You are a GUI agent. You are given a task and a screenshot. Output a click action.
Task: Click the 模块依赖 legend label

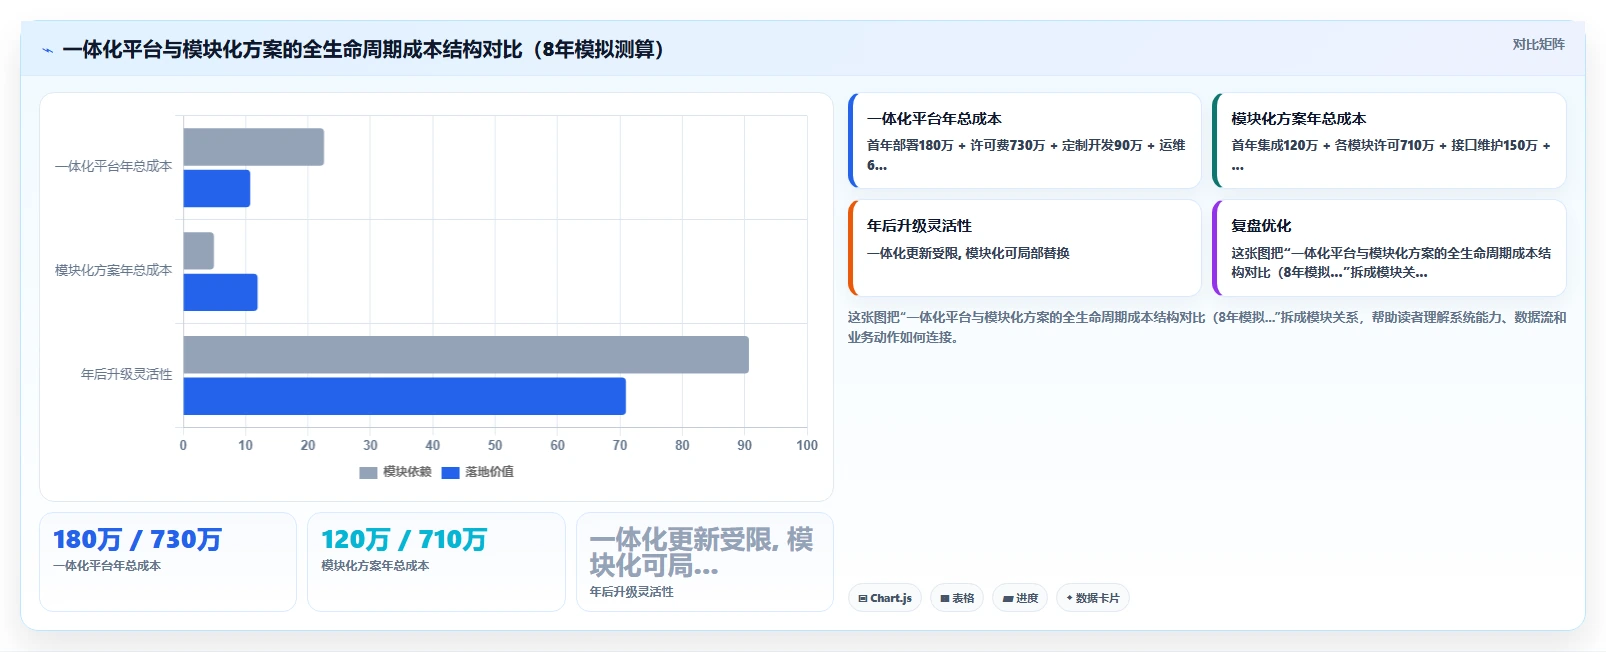(407, 472)
